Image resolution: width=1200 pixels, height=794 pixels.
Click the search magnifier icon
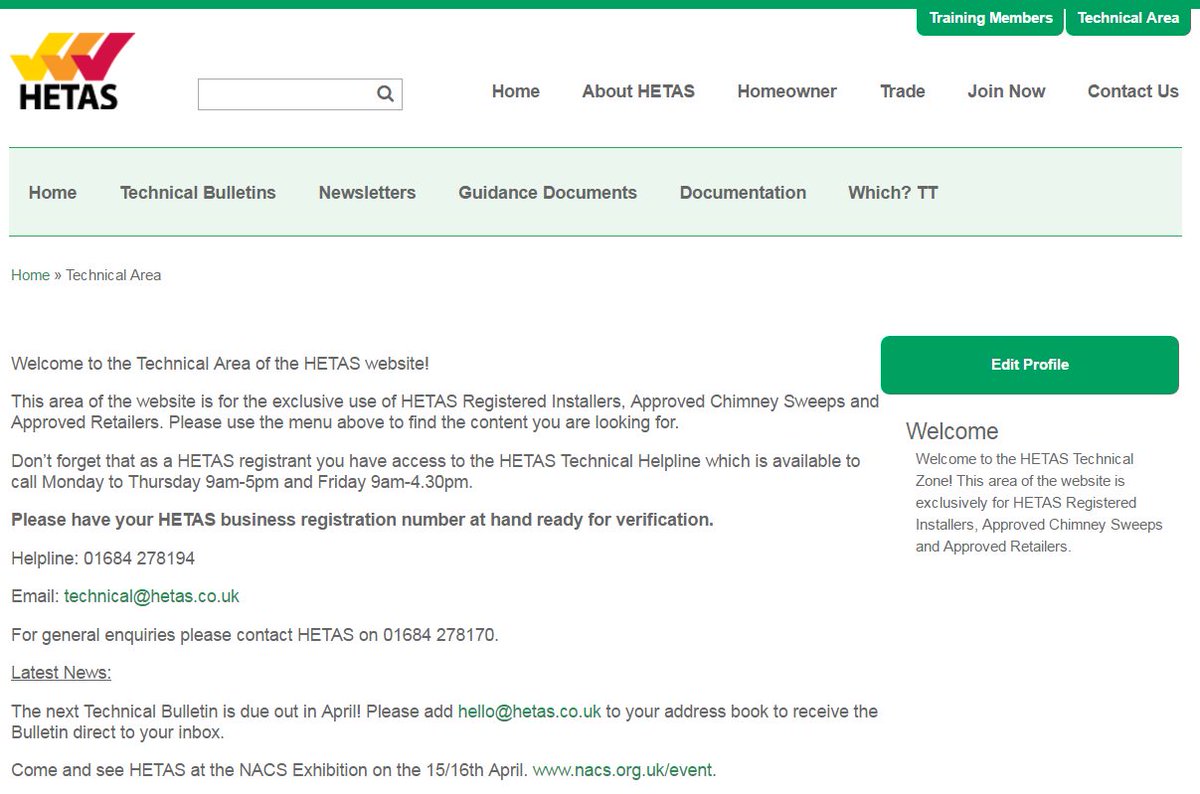pyautogui.click(x=385, y=94)
